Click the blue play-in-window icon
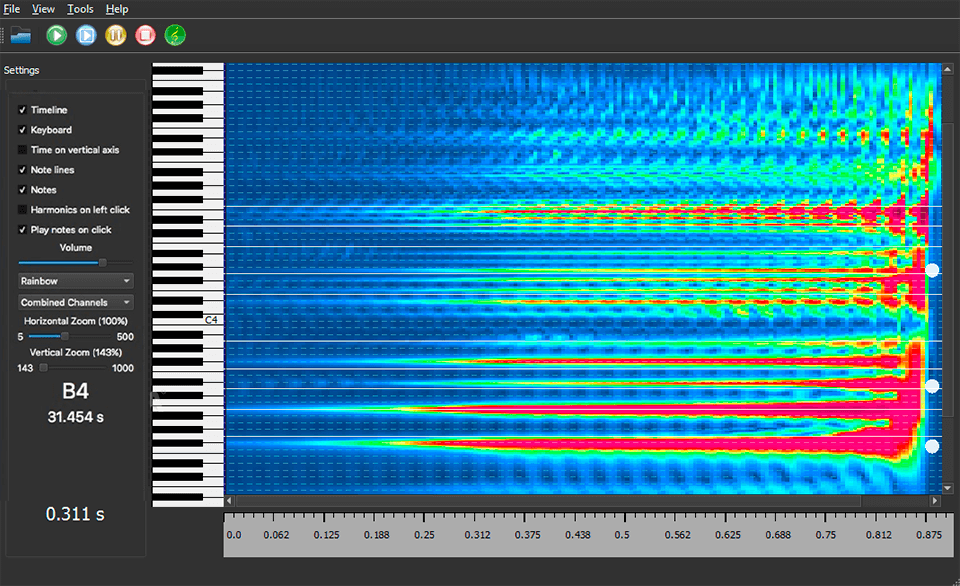This screenshot has width=960, height=586. pos(85,35)
